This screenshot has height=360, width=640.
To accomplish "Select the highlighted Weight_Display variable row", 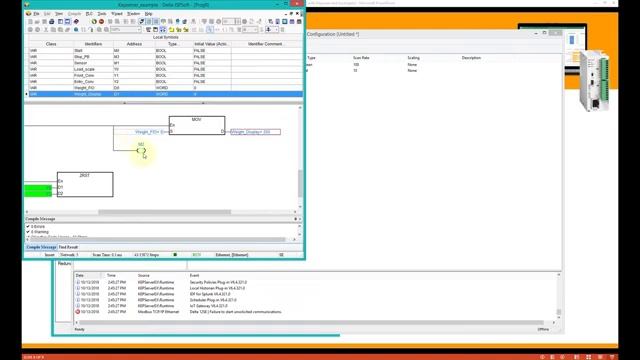I will pyautogui.click(x=165, y=94).
